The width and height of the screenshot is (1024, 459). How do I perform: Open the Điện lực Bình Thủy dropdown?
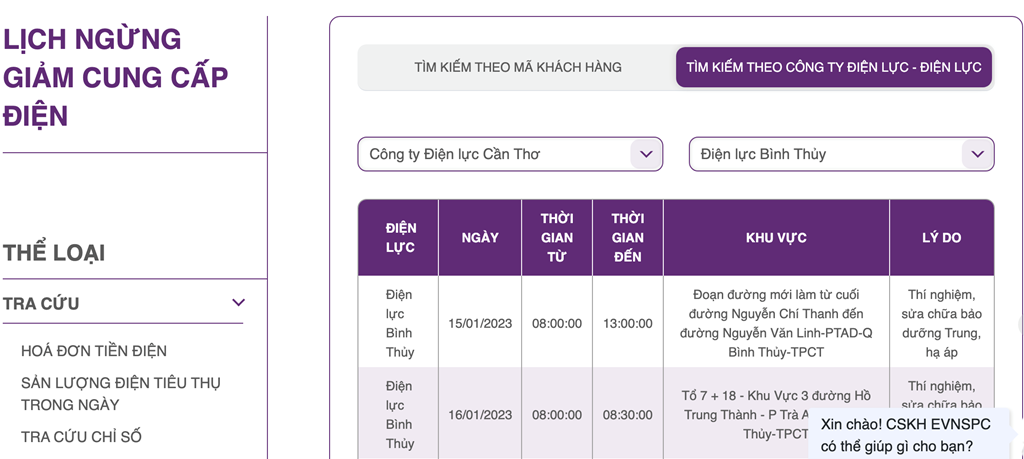pyautogui.click(x=826, y=154)
